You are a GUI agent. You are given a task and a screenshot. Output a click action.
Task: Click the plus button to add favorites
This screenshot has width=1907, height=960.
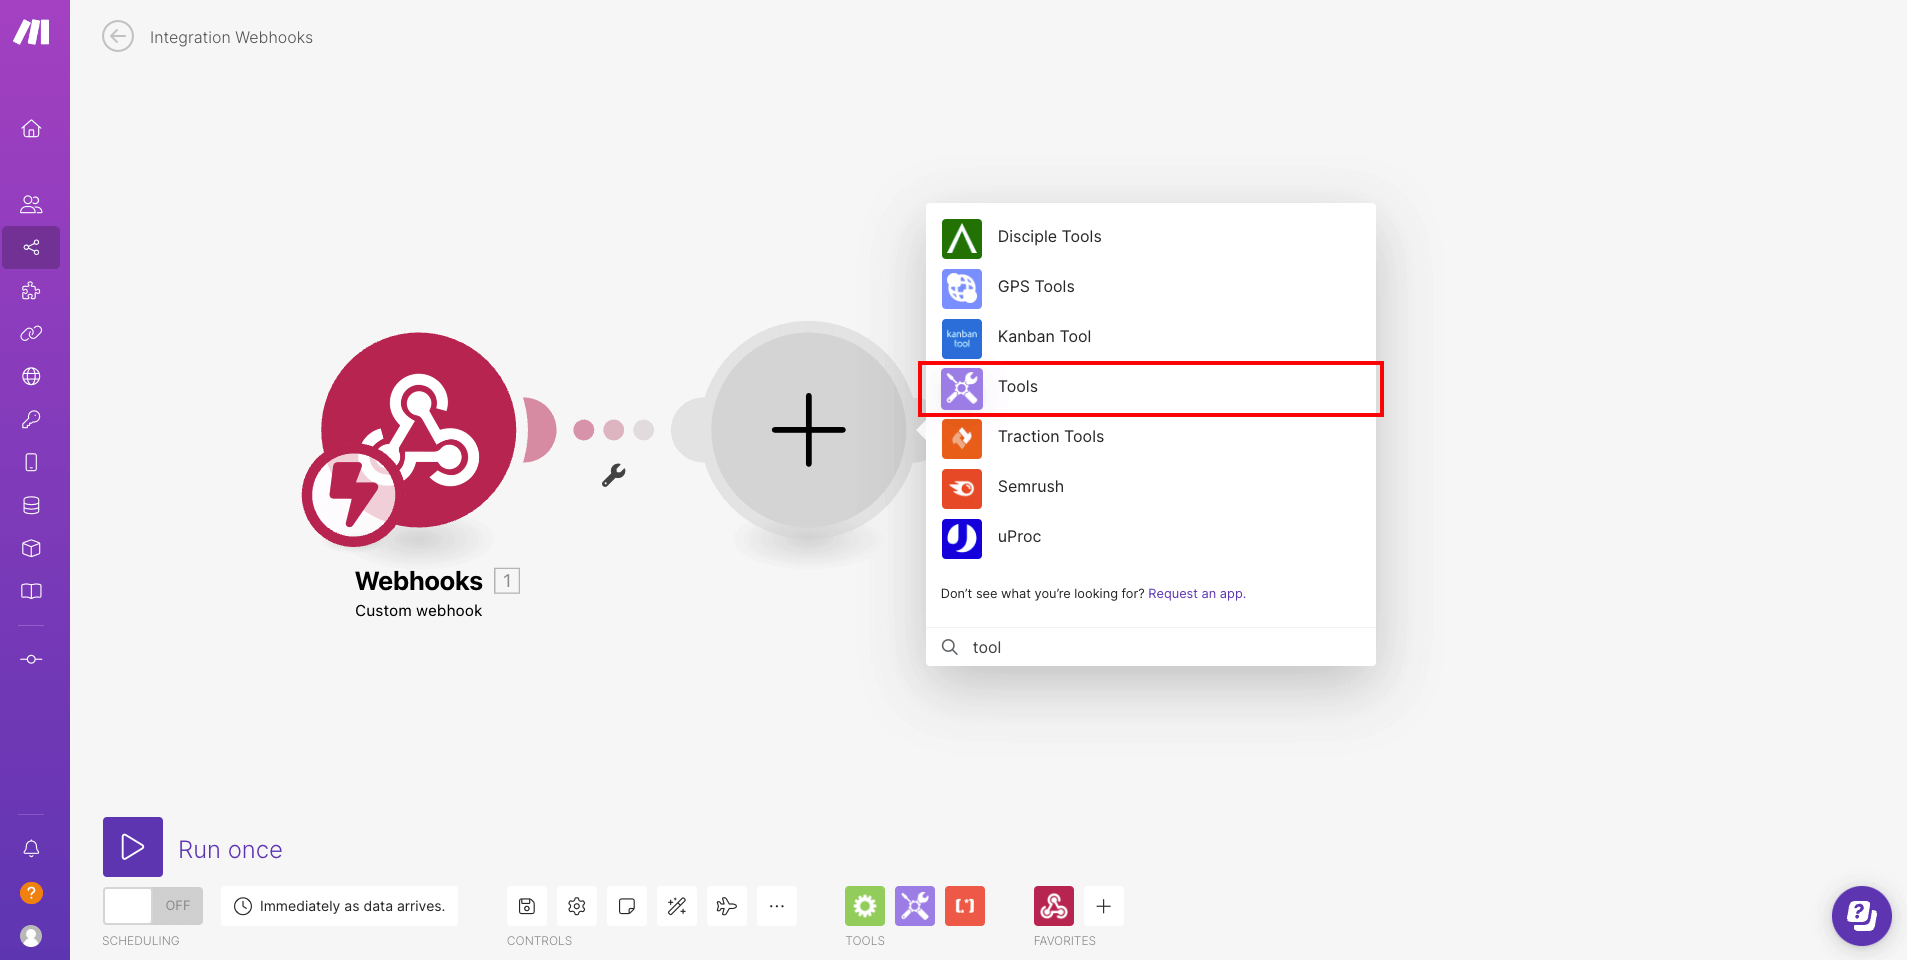(1104, 906)
